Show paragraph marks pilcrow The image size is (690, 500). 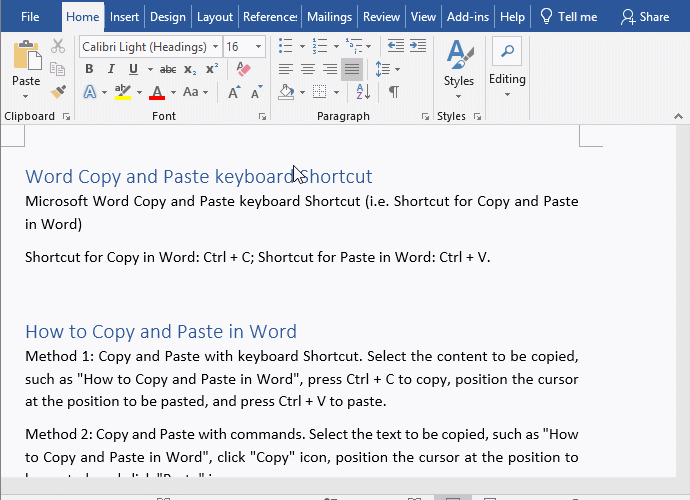(394, 92)
